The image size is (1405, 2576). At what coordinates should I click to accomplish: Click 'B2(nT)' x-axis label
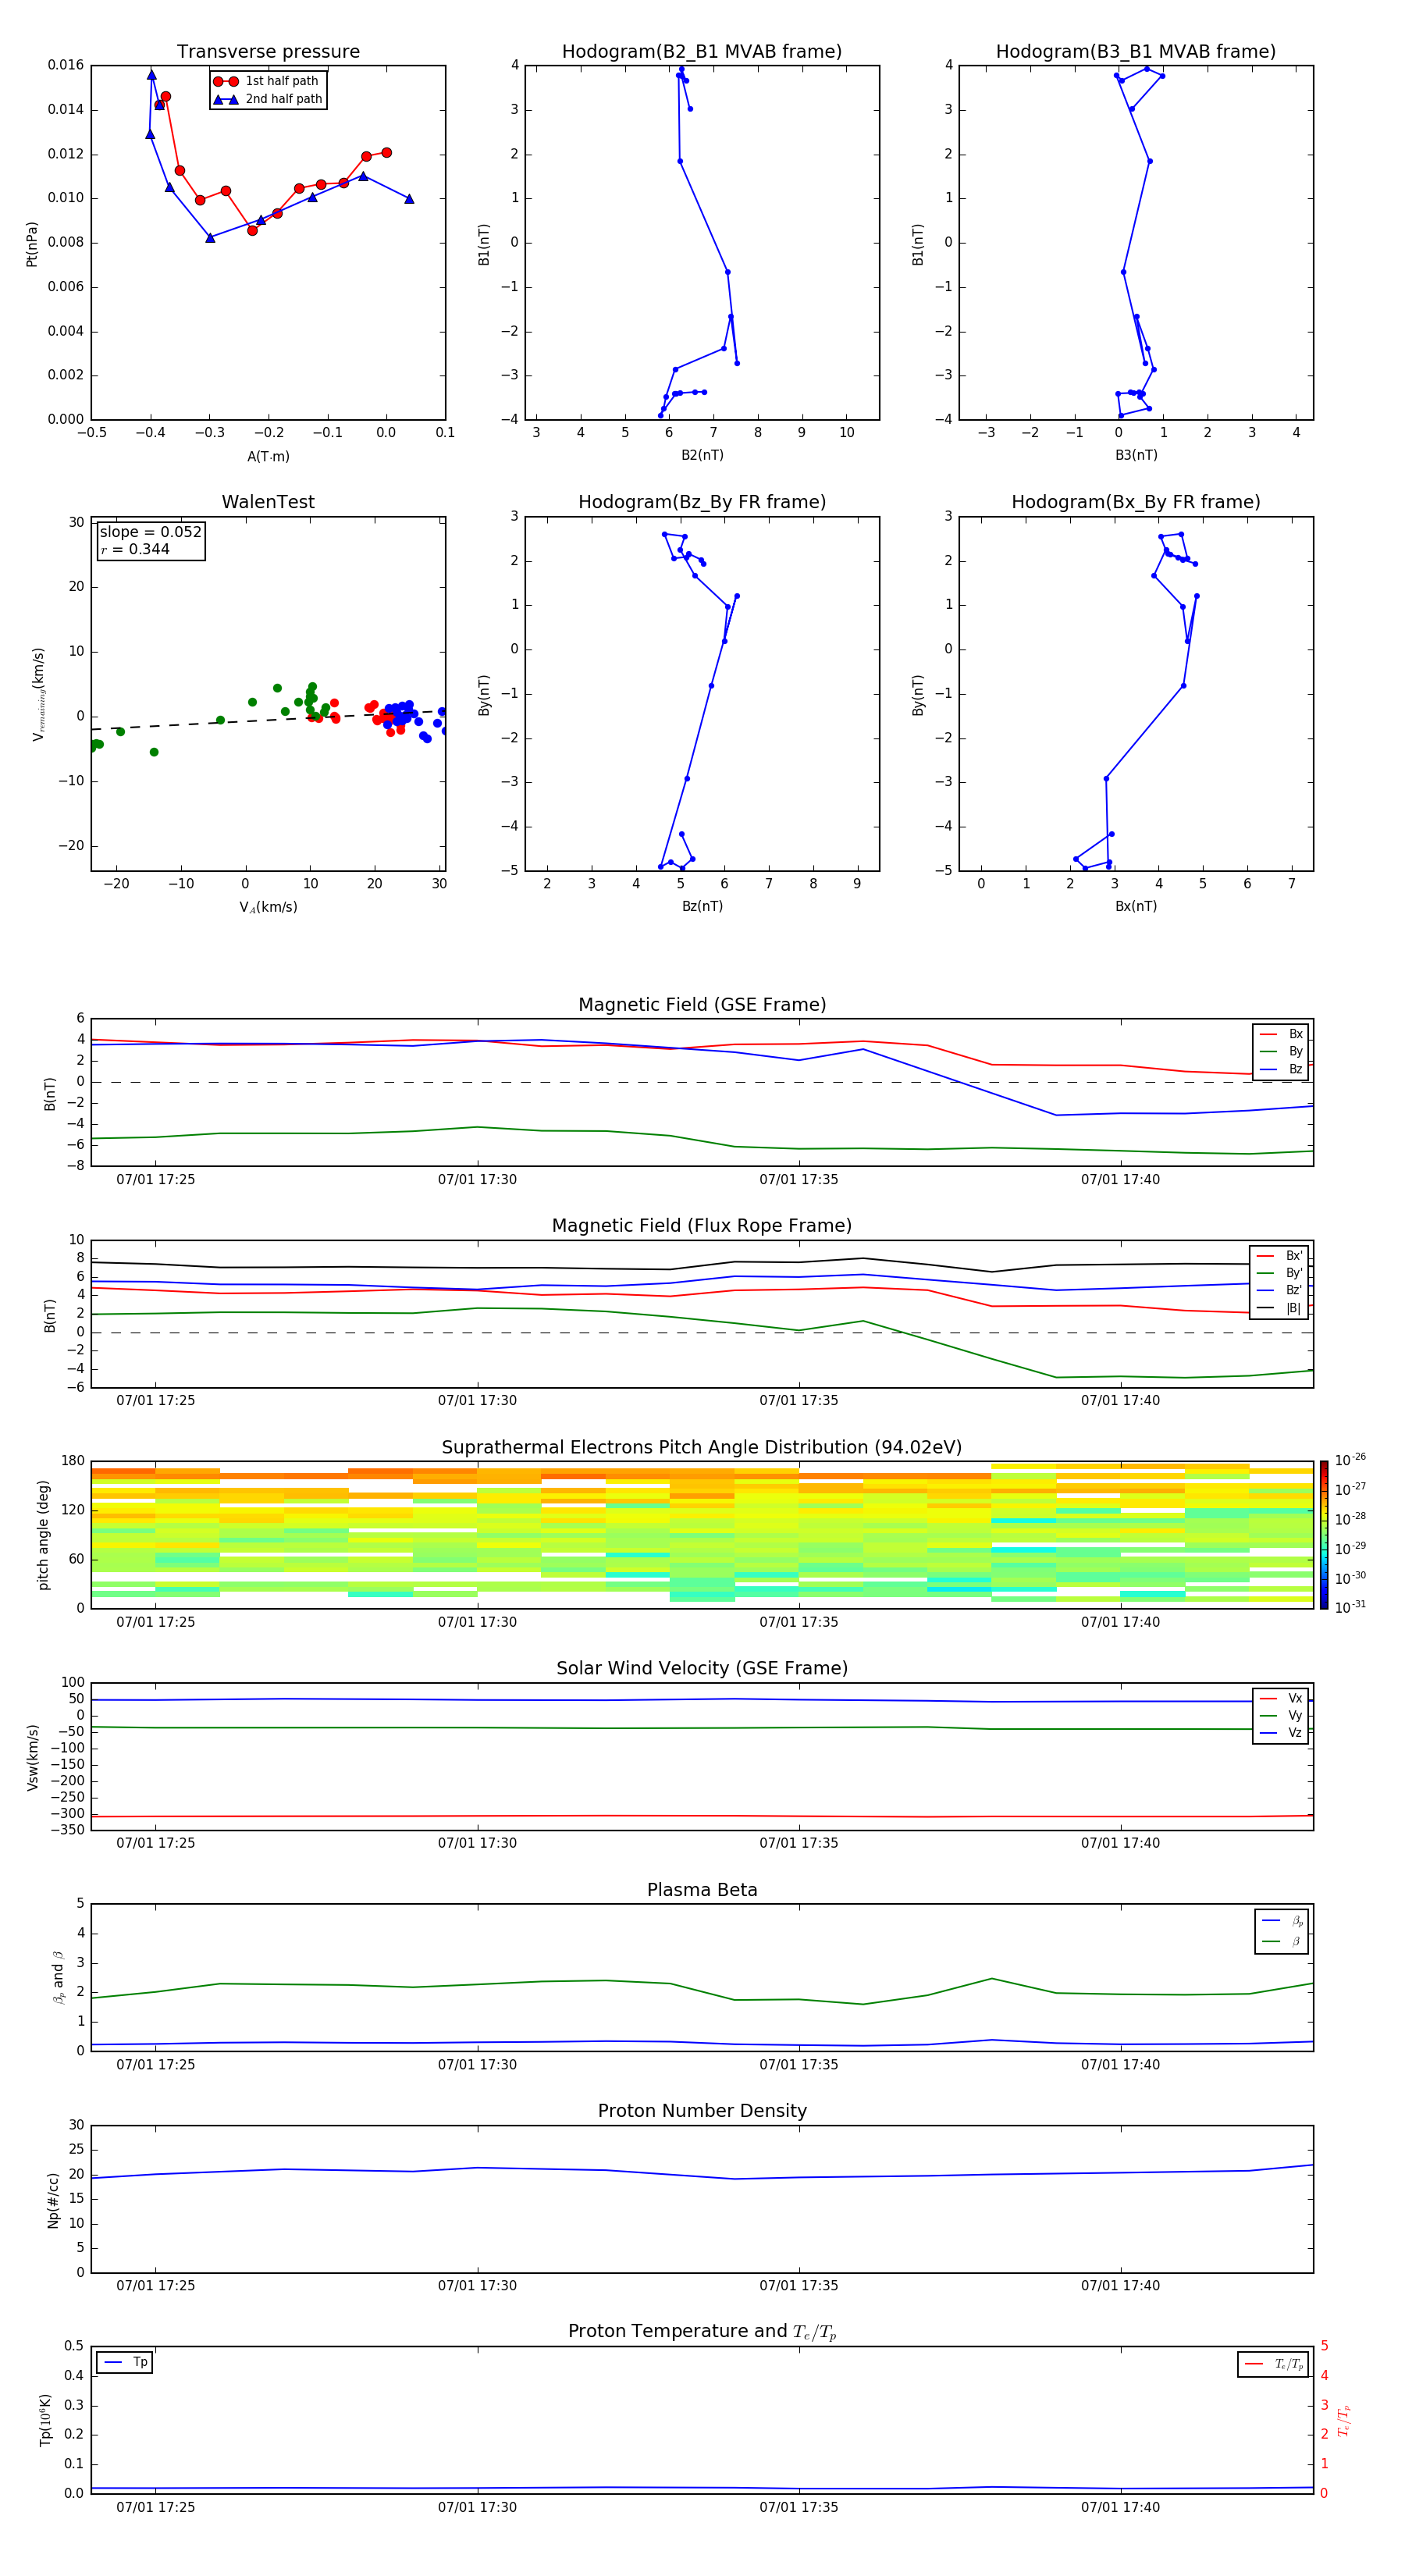[x=702, y=455]
